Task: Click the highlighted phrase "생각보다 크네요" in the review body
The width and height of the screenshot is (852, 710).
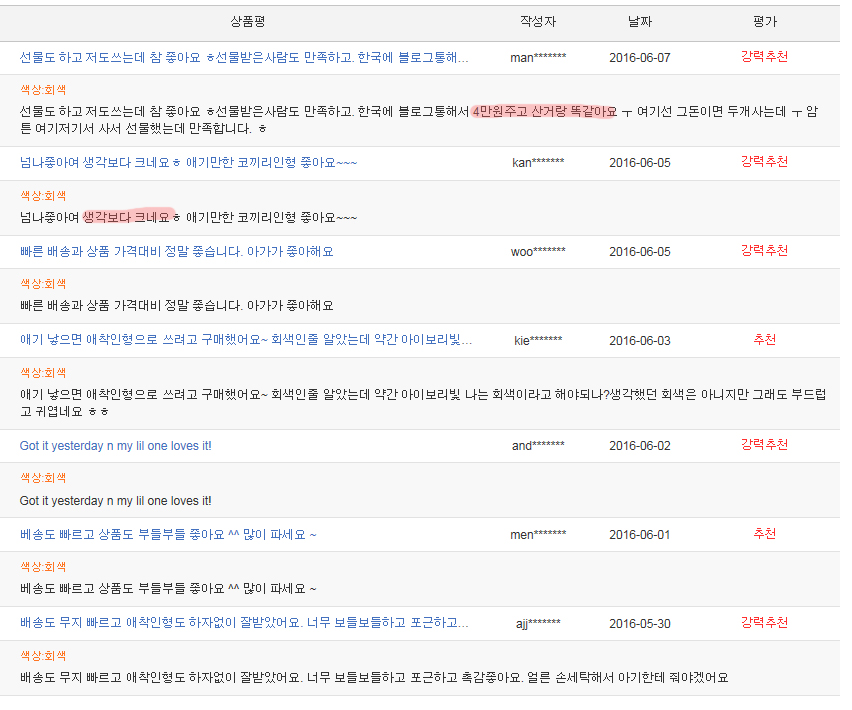Action: [127, 216]
